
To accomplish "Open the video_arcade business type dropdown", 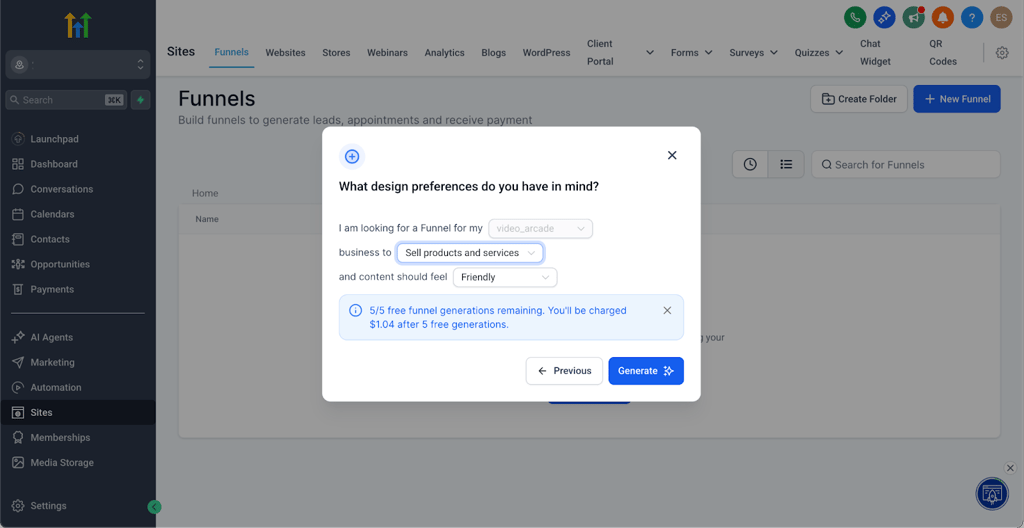I will 540,229.
